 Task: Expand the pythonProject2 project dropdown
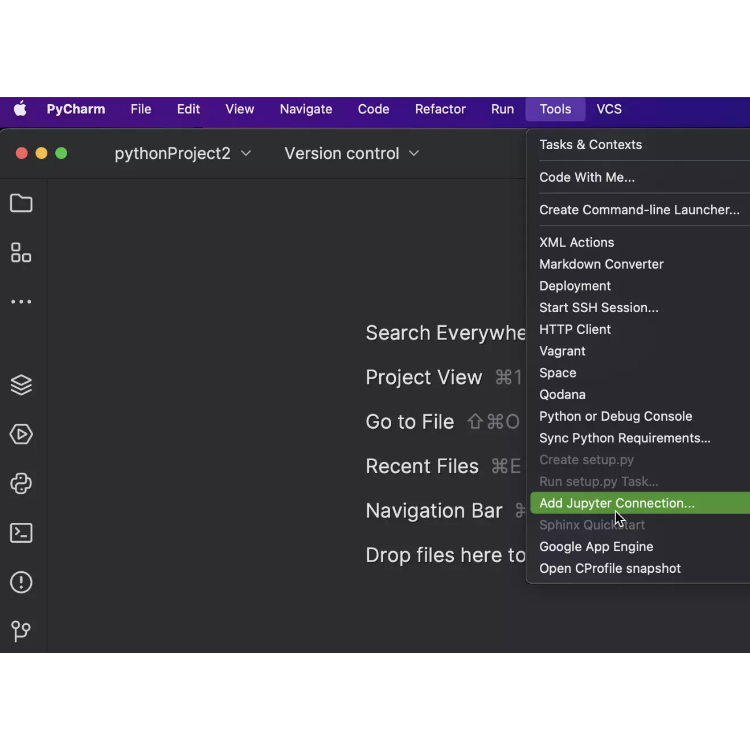click(x=183, y=153)
